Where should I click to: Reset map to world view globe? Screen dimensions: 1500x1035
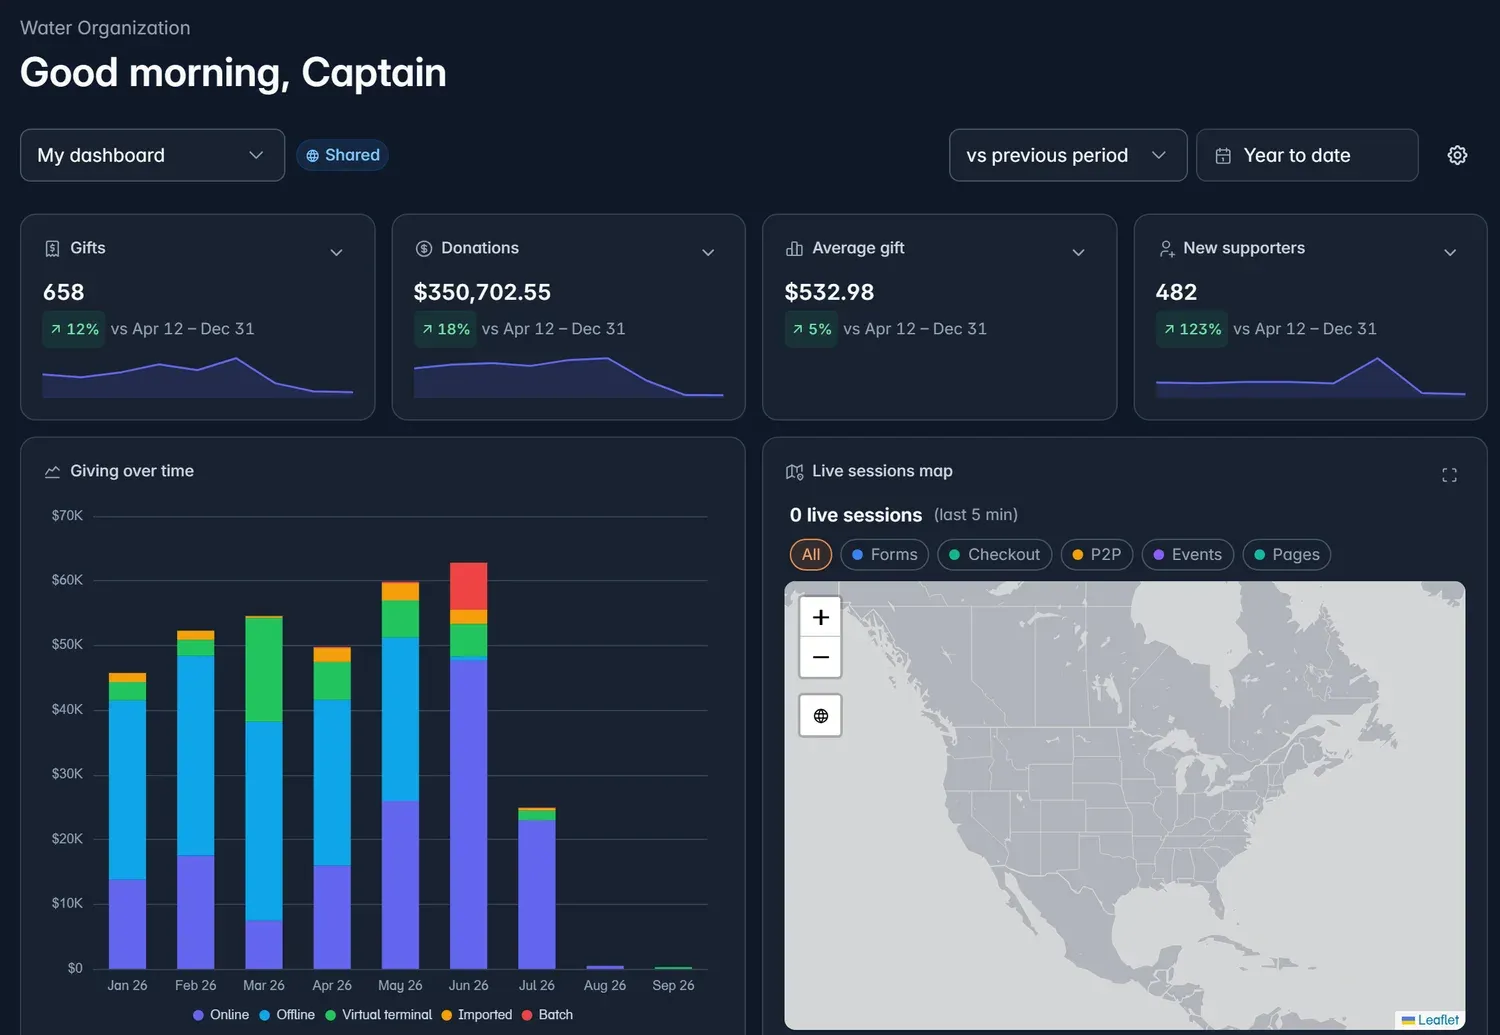[820, 716]
